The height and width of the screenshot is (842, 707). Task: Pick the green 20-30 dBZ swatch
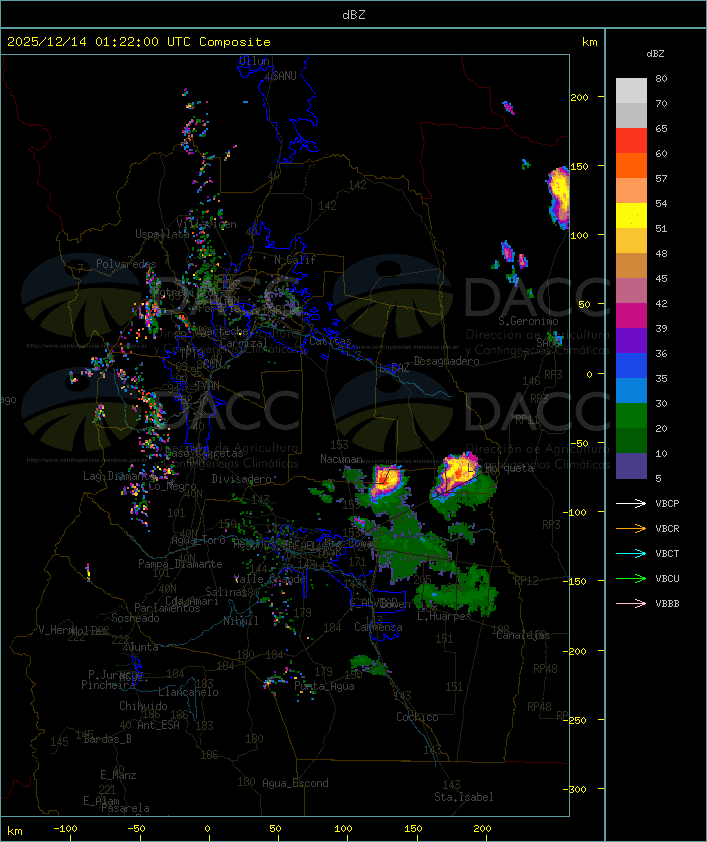[631, 416]
